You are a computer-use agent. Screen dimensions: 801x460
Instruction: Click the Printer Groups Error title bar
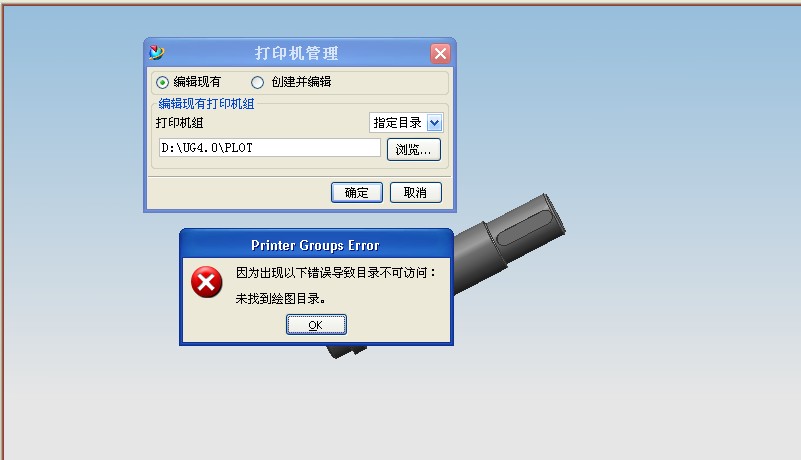pyautogui.click(x=316, y=245)
